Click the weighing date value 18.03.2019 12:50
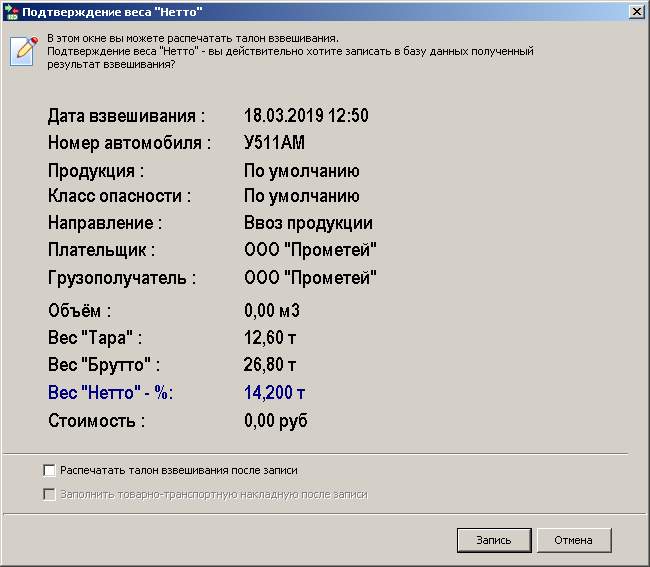 tap(306, 116)
